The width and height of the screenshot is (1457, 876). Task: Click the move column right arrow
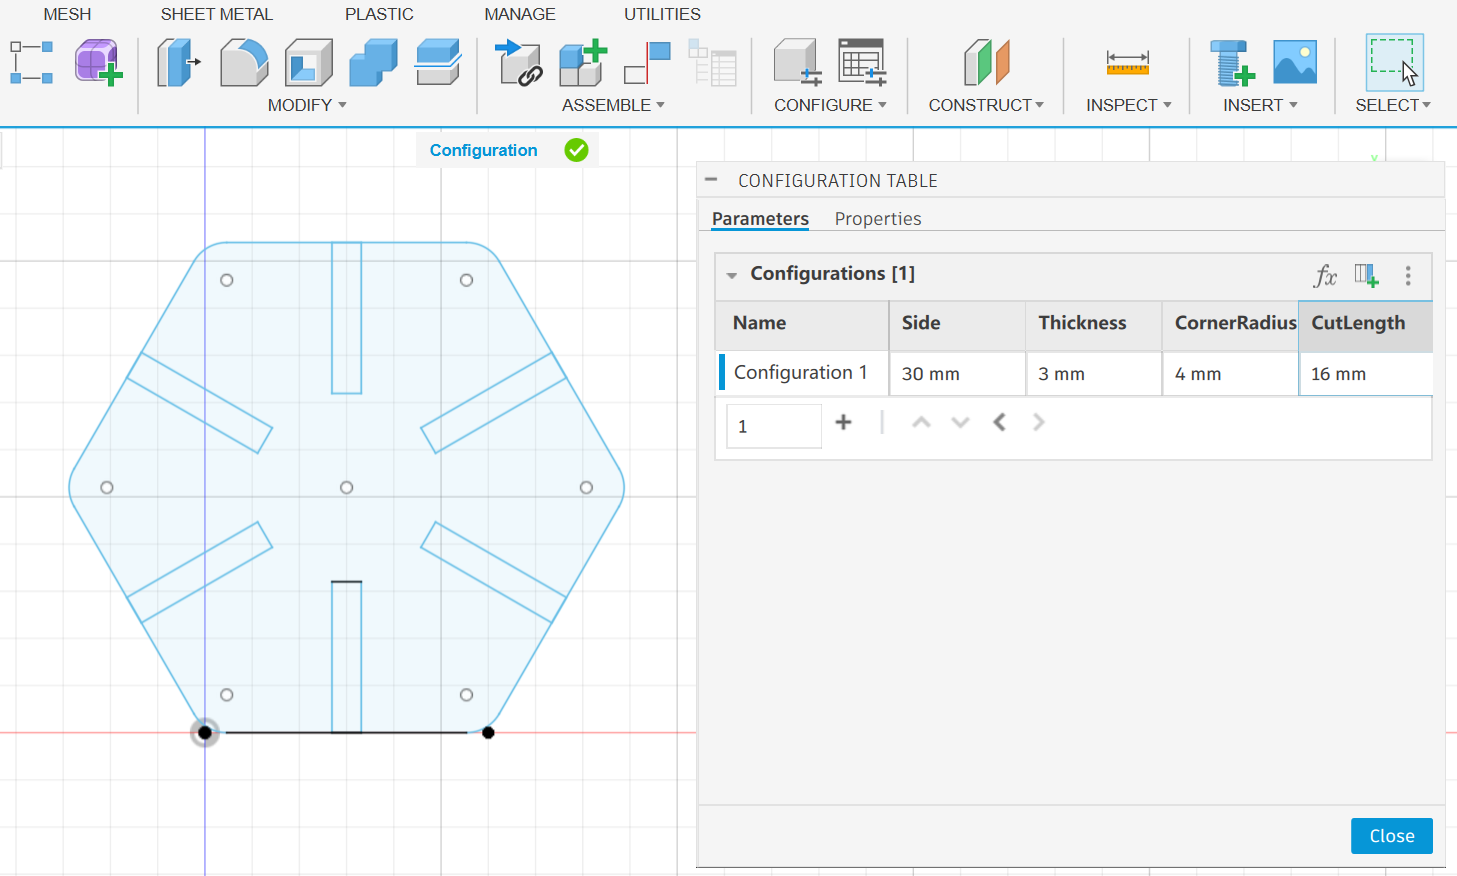1038,422
